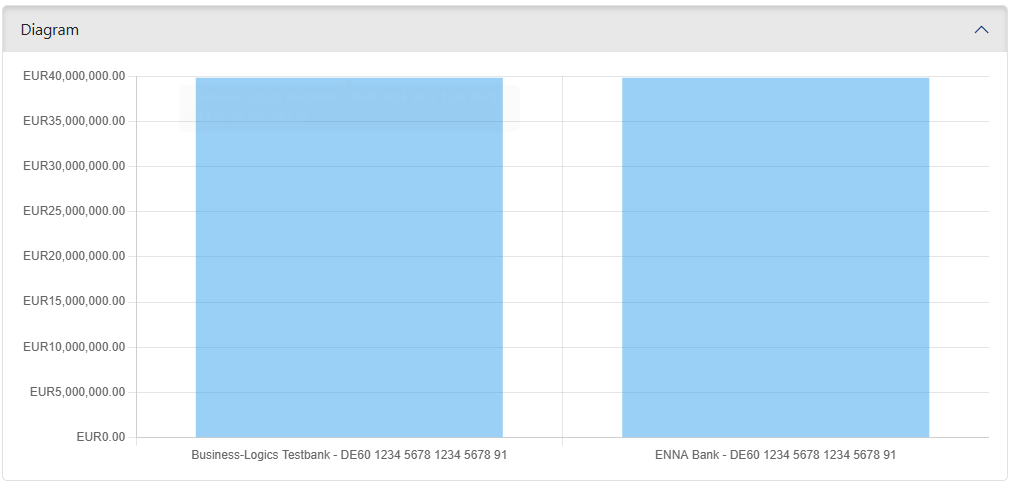Click the EUR20,000,000.00 axis label
Viewport: 1012px width, 484px height.
[x=74, y=257]
